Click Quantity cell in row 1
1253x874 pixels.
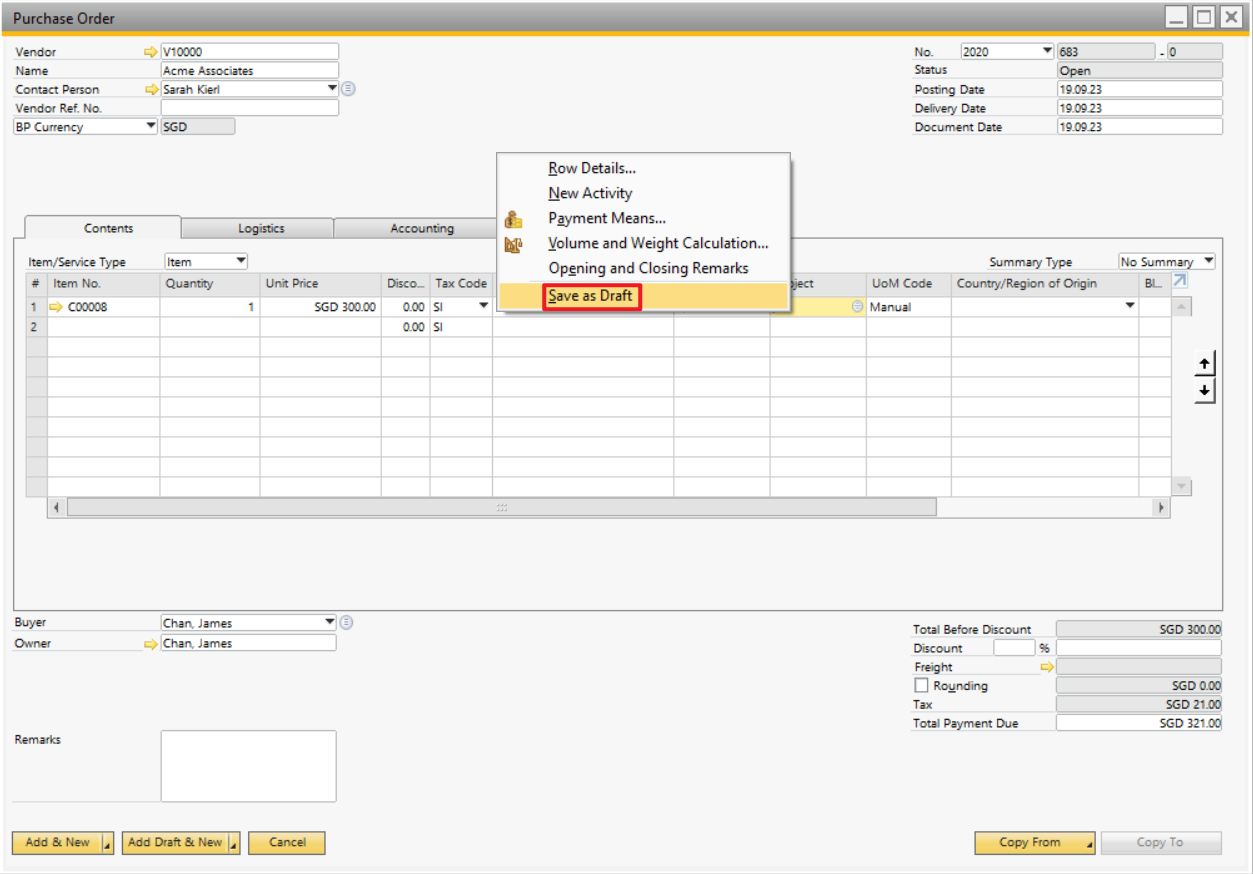pos(210,307)
